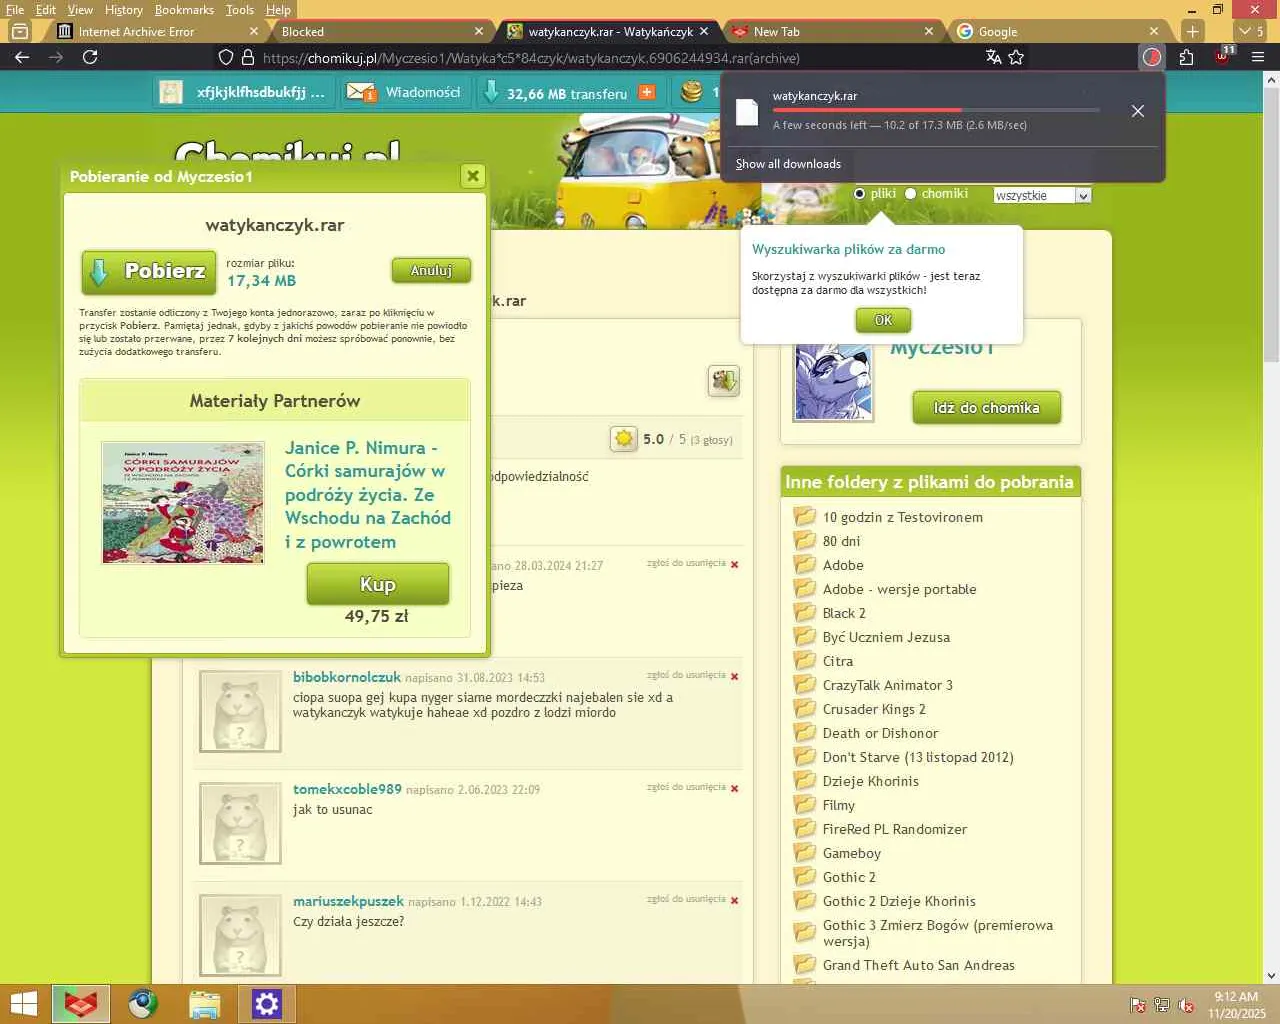
Task: Select the pliki radio button
Action: tap(860, 194)
